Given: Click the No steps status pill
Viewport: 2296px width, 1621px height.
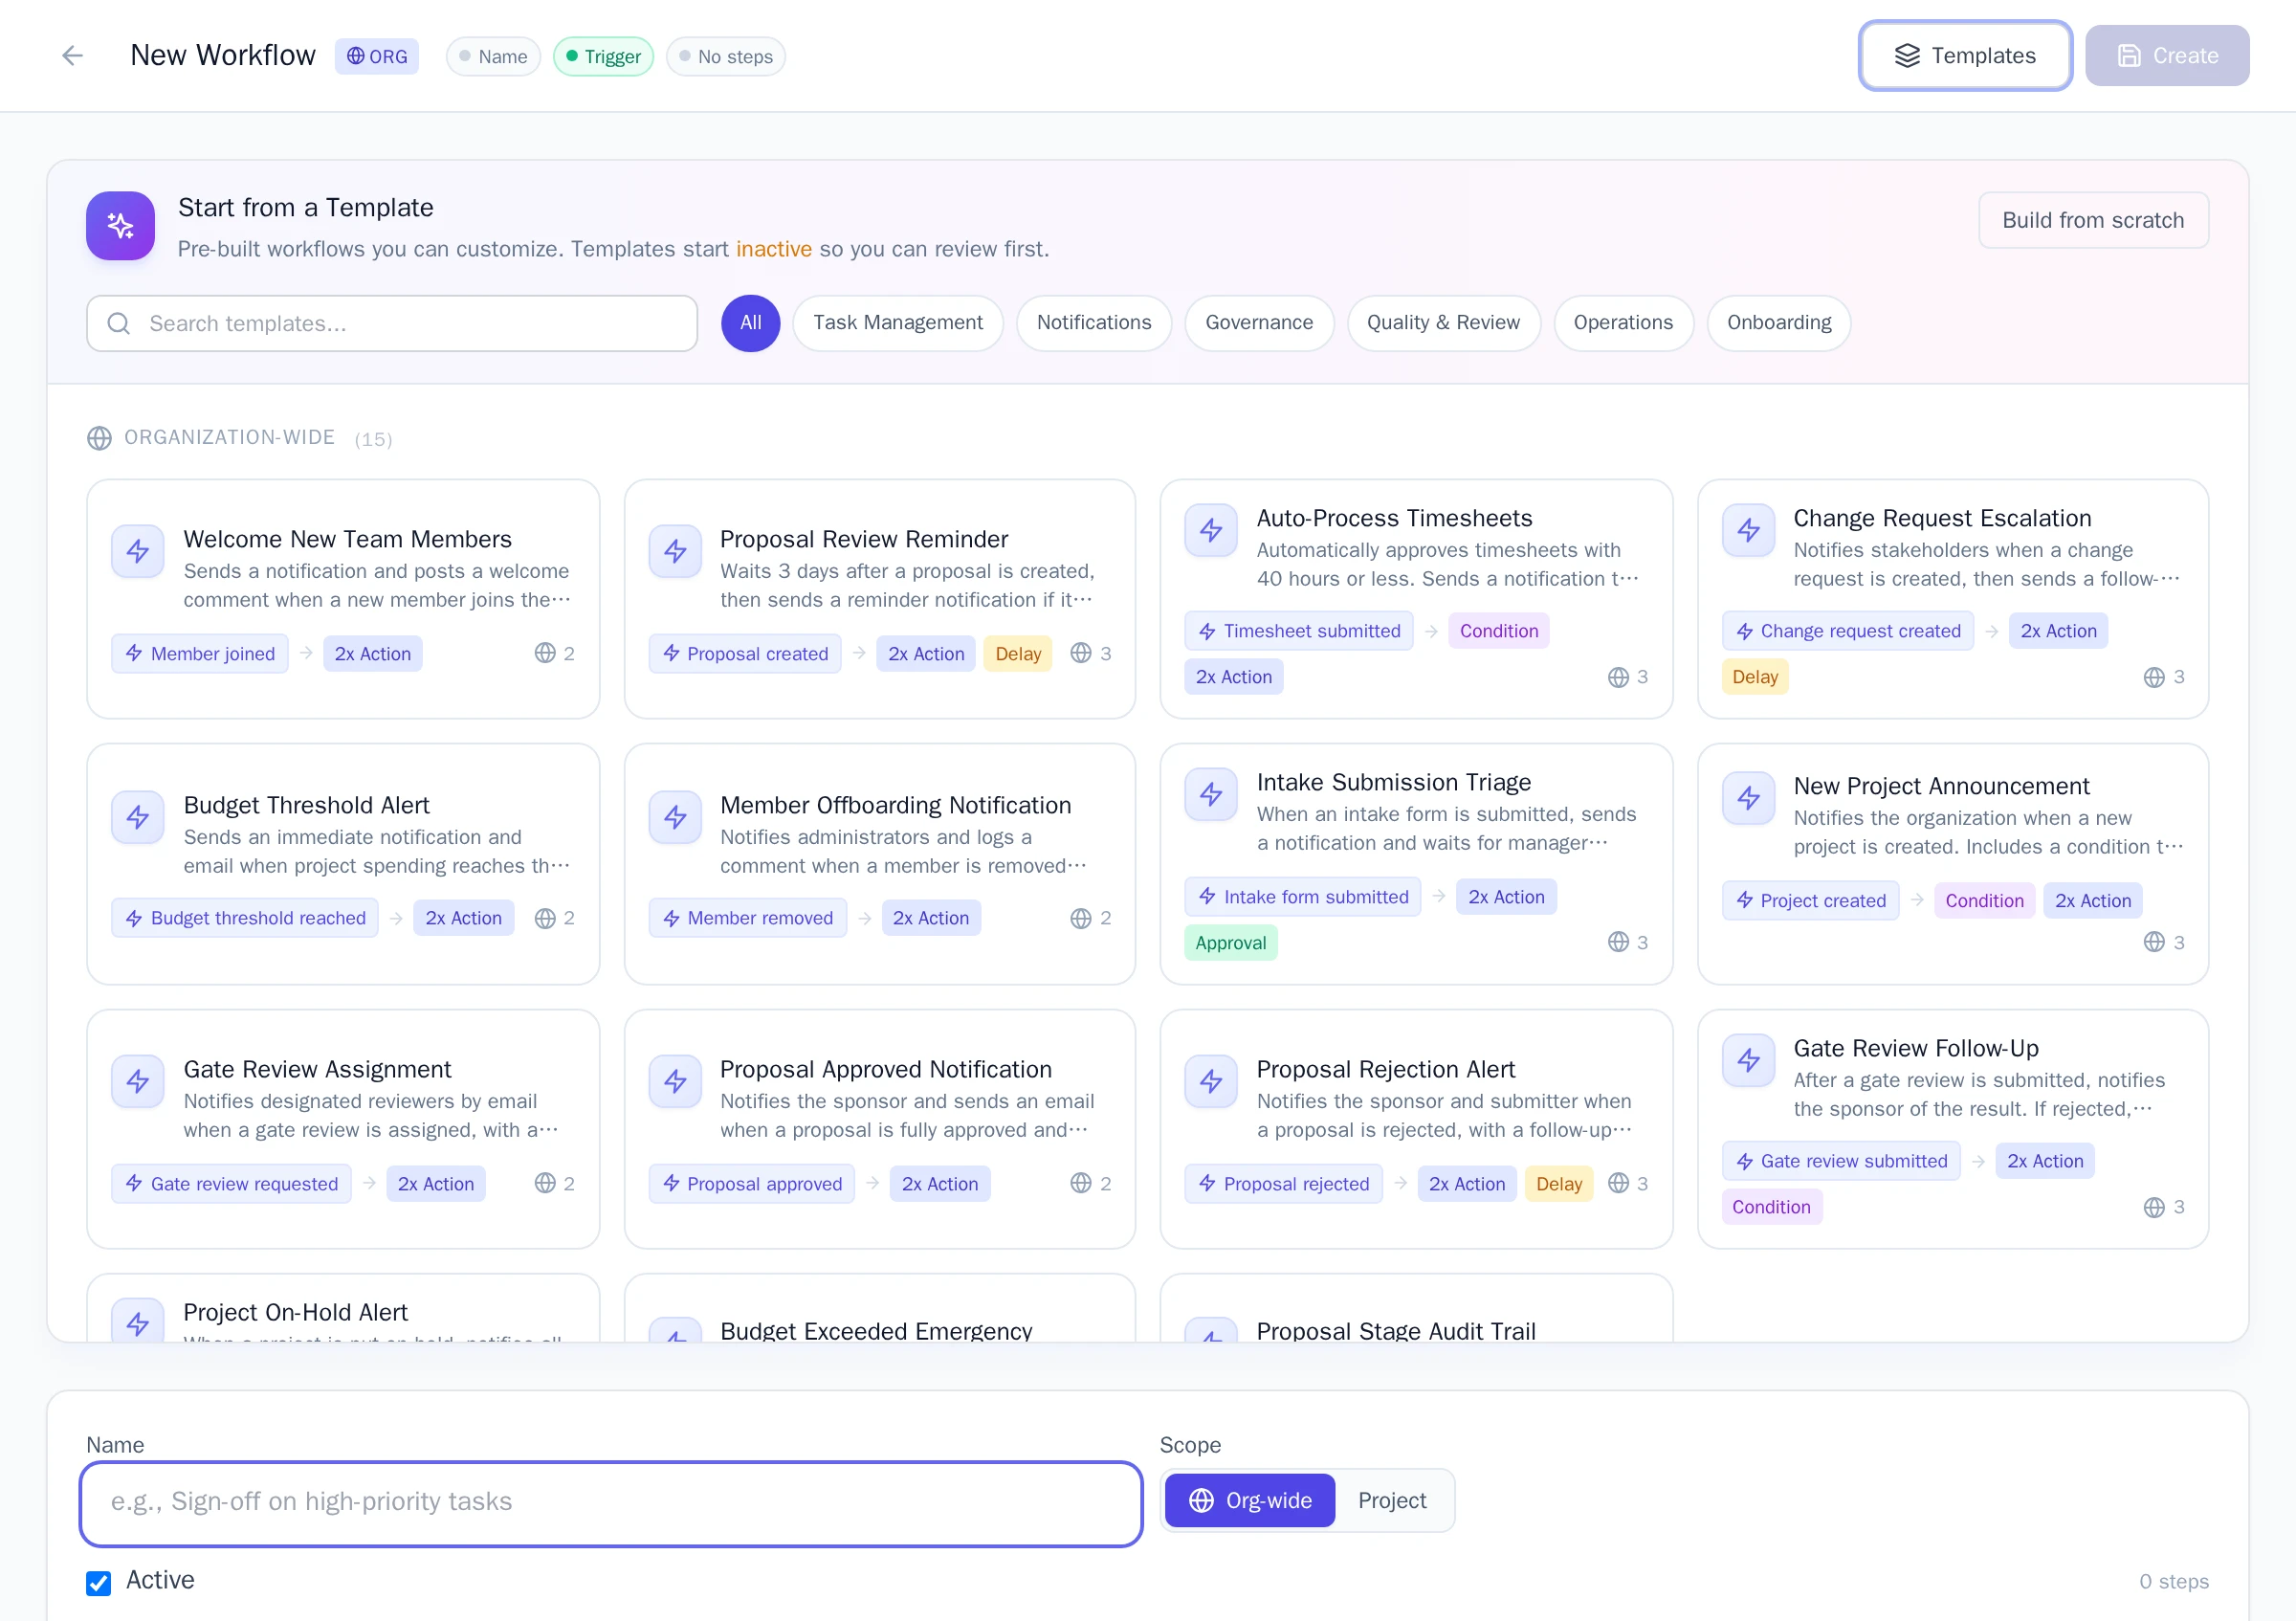Looking at the screenshot, I should [x=725, y=57].
